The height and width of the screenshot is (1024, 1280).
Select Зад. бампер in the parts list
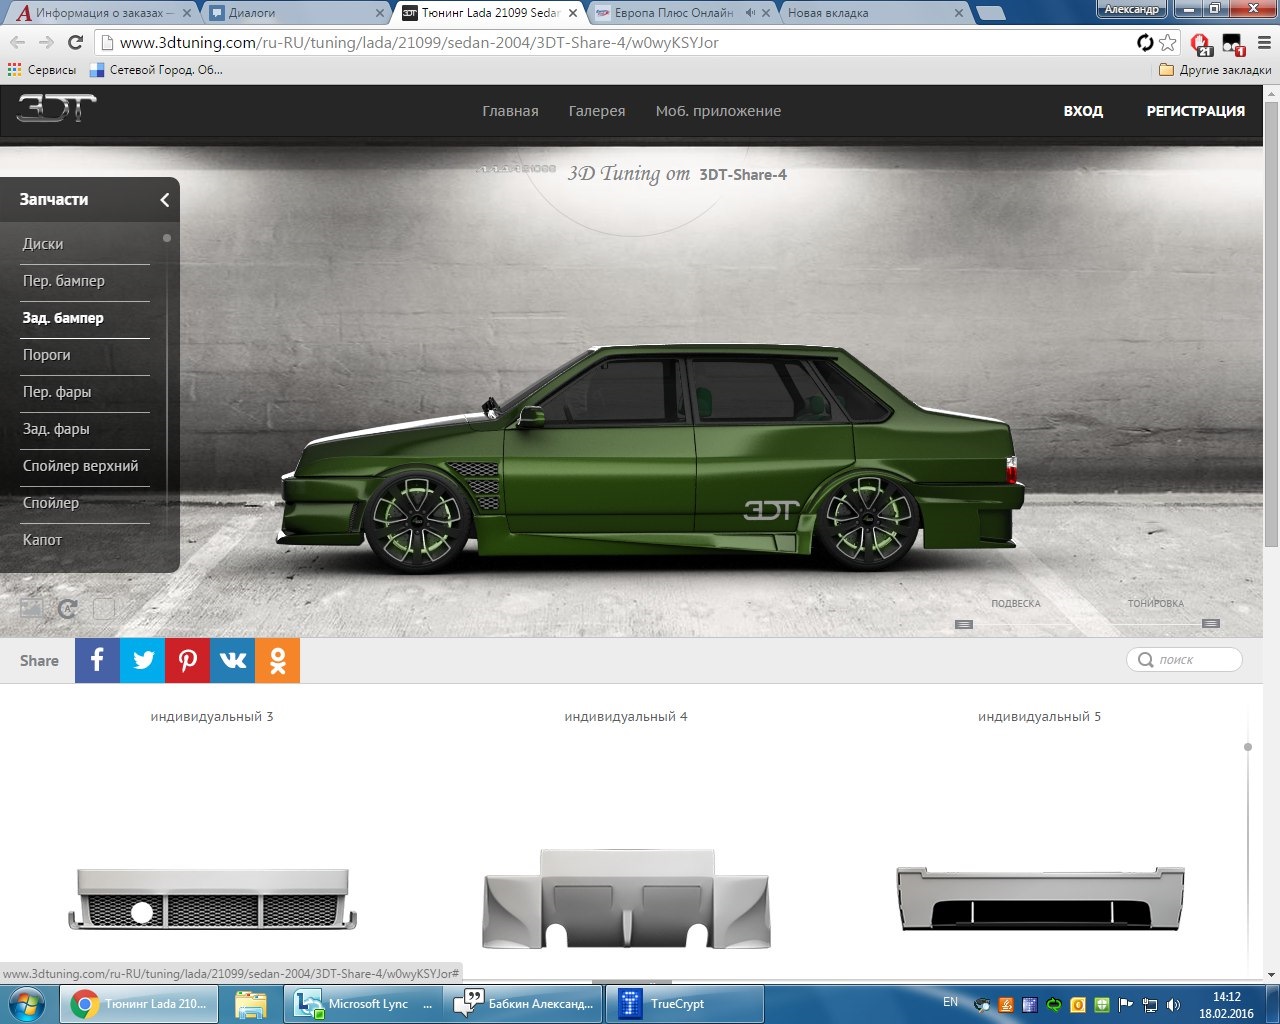[63, 318]
